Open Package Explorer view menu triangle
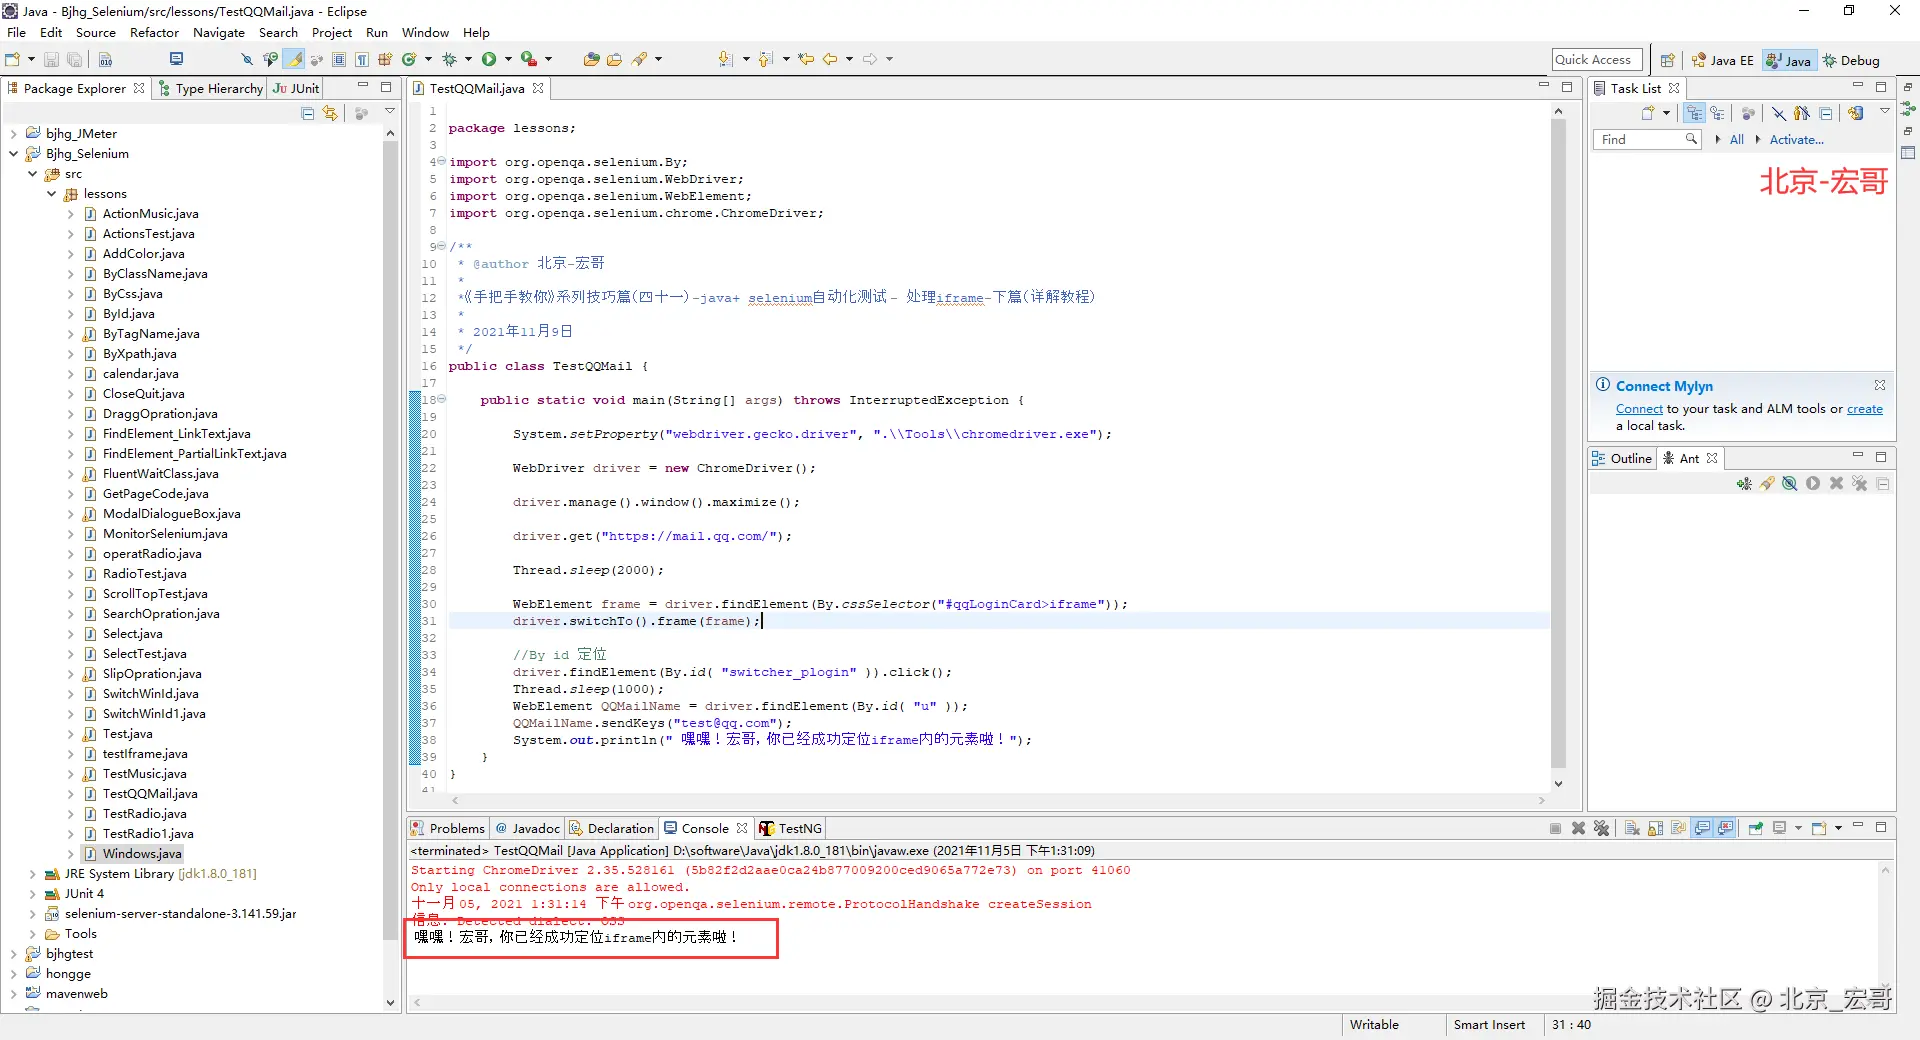The height and width of the screenshot is (1040, 1920). pyautogui.click(x=390, y=112)
